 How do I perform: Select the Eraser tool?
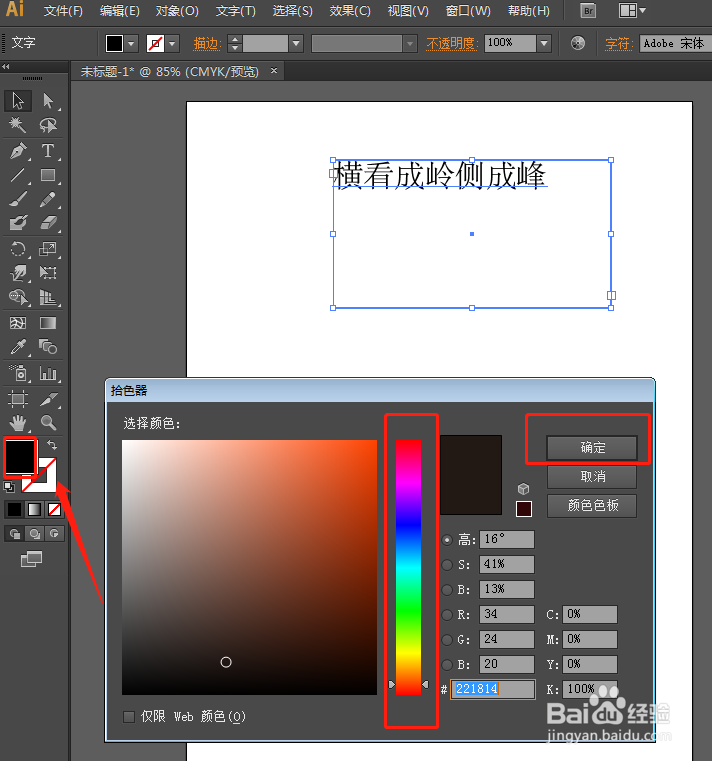pyautogui.click(x=48, y=223)
